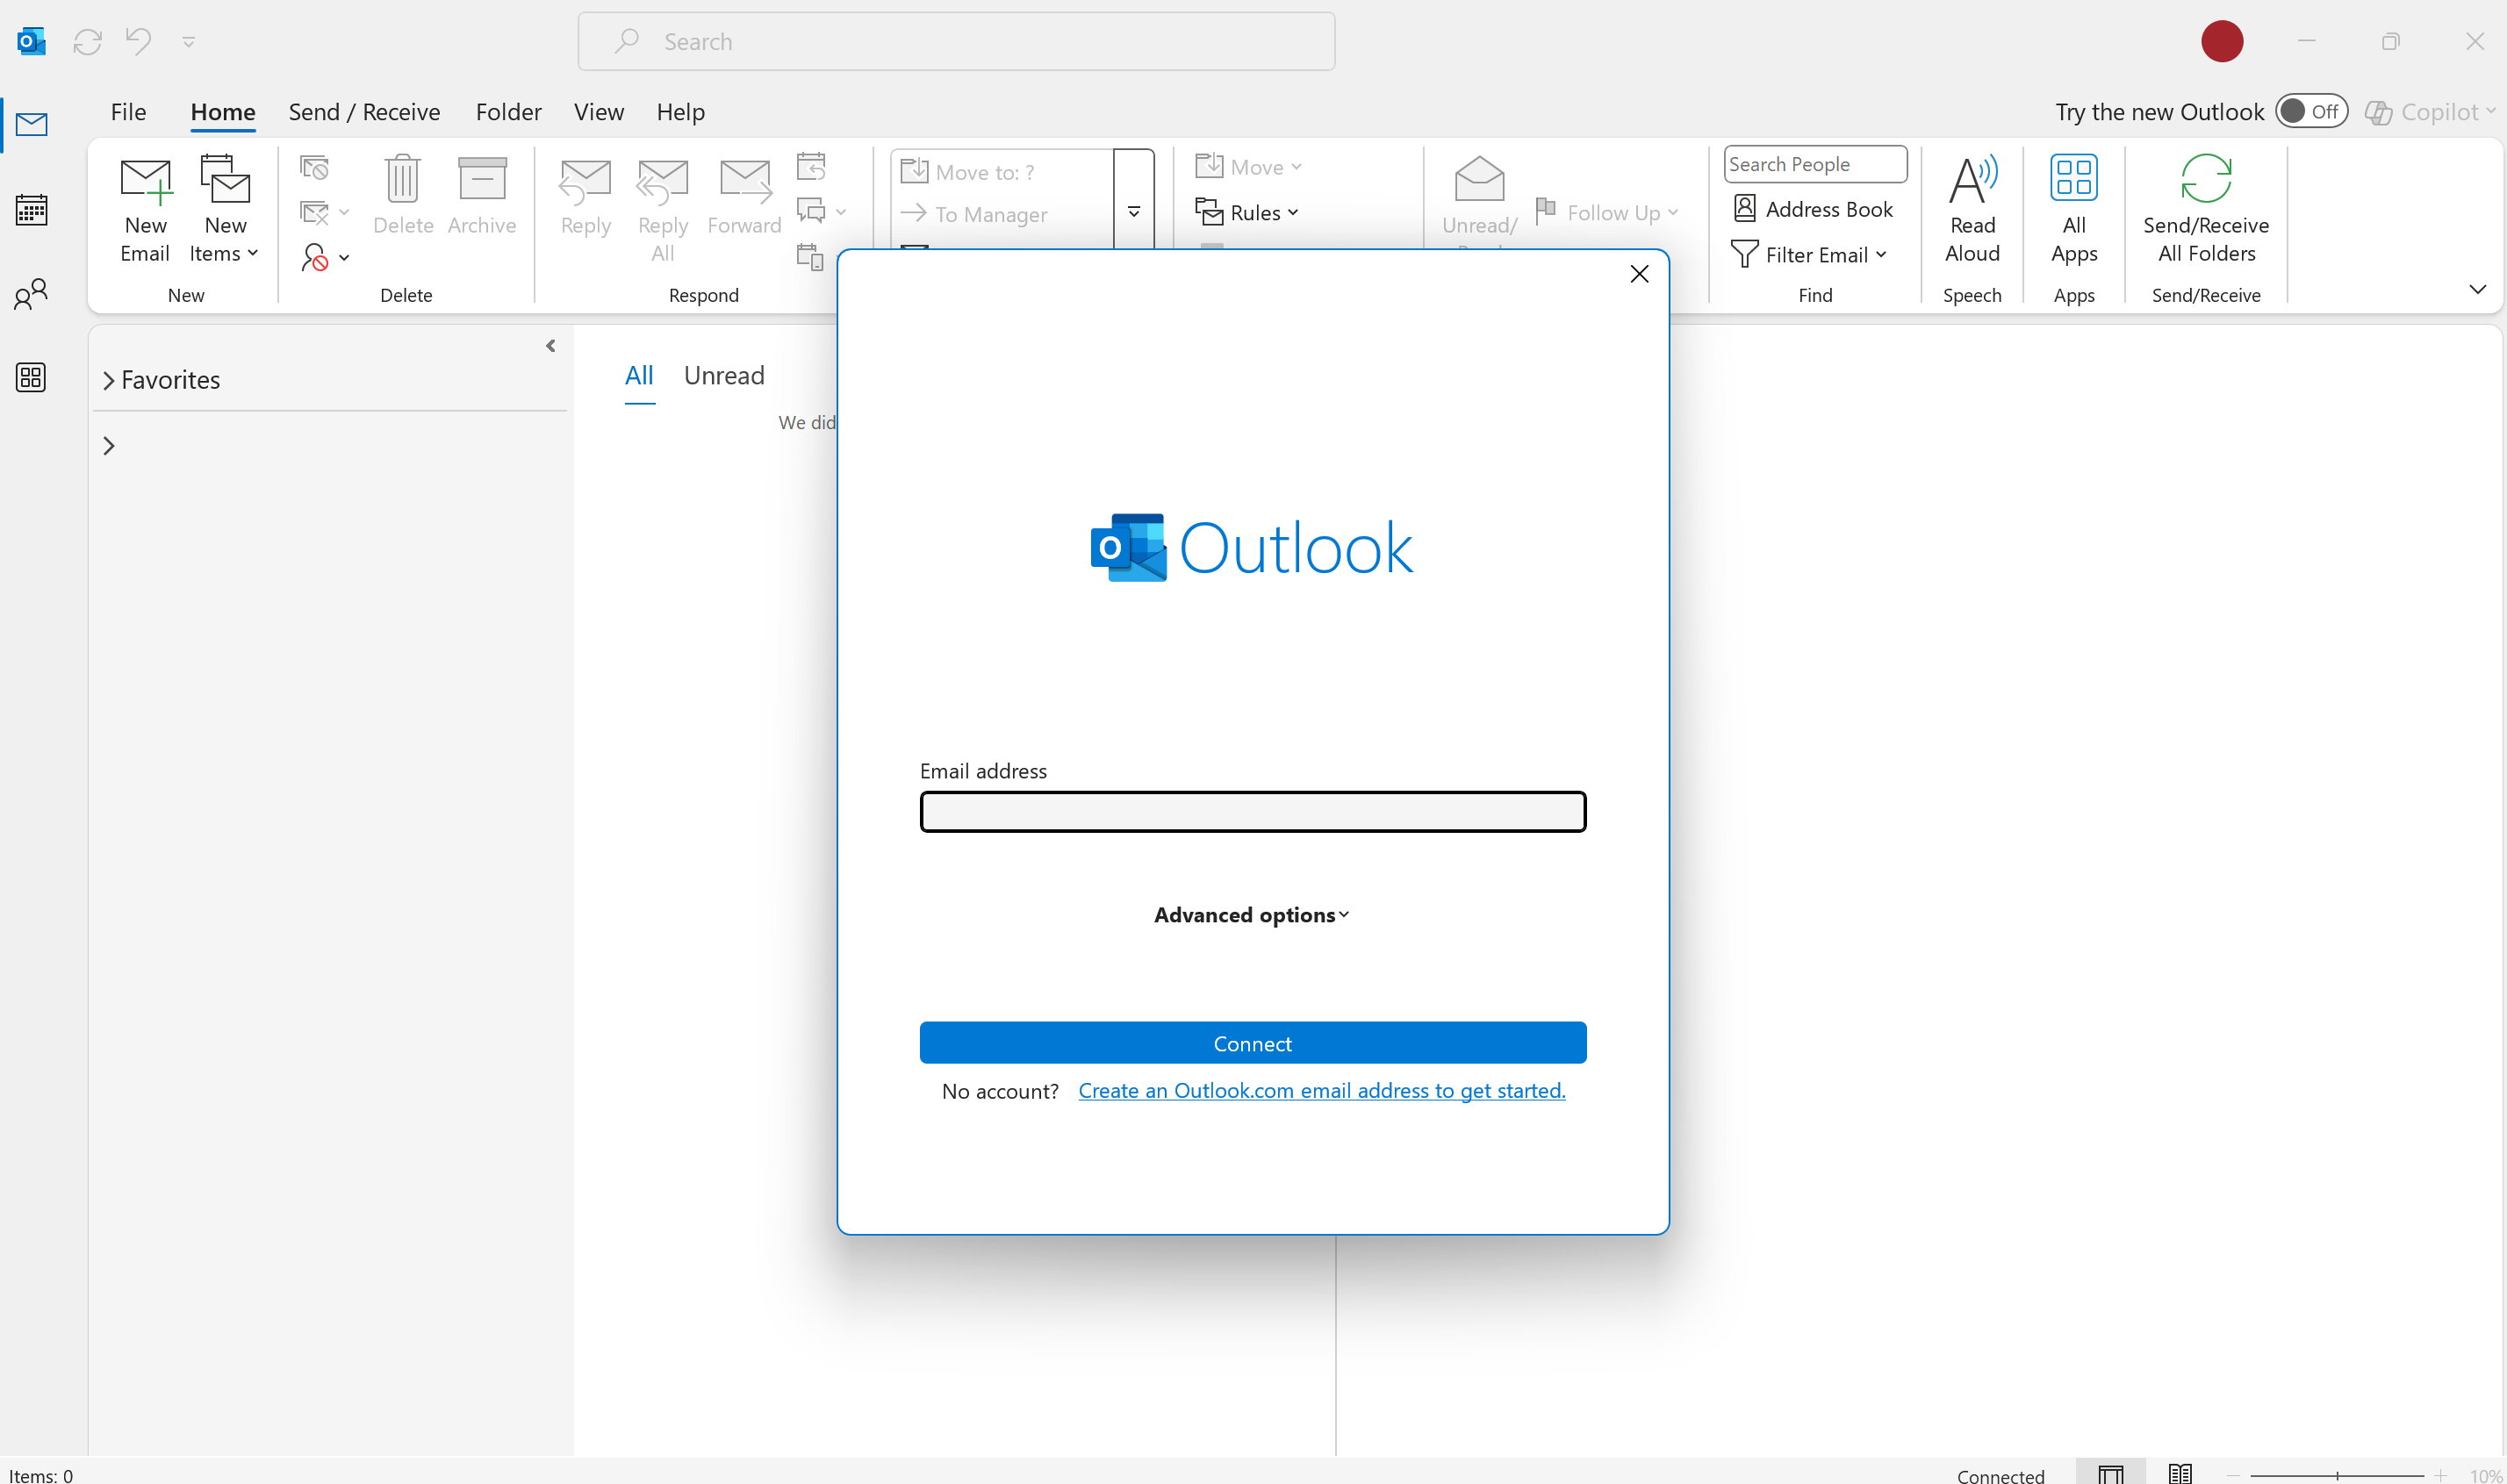
Task: Click the Ignore conversation icon
Action: click(x=315, y=167)
